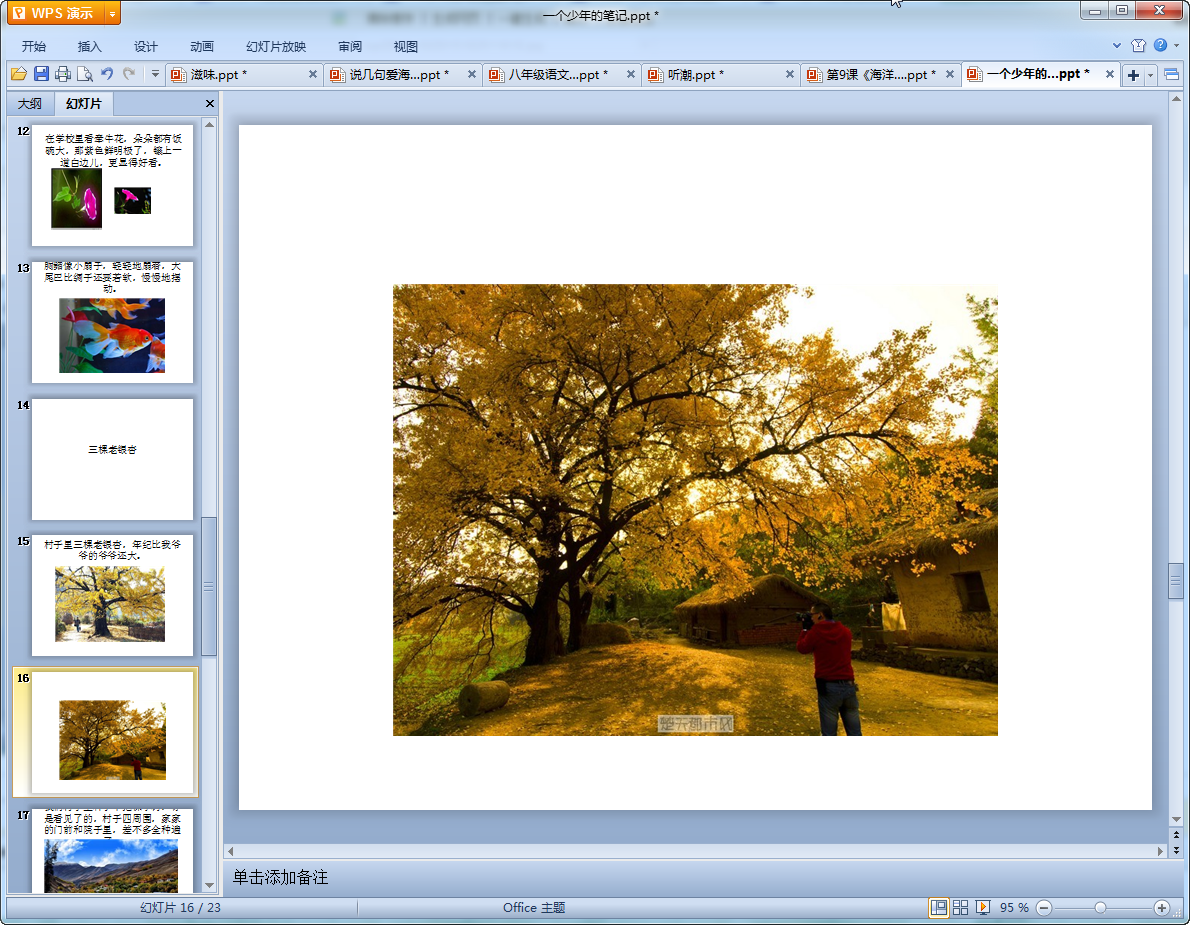This screenshot has width=1190, height=925.
Task: Click the zoom slider handle
Action: coord(1100,908)
